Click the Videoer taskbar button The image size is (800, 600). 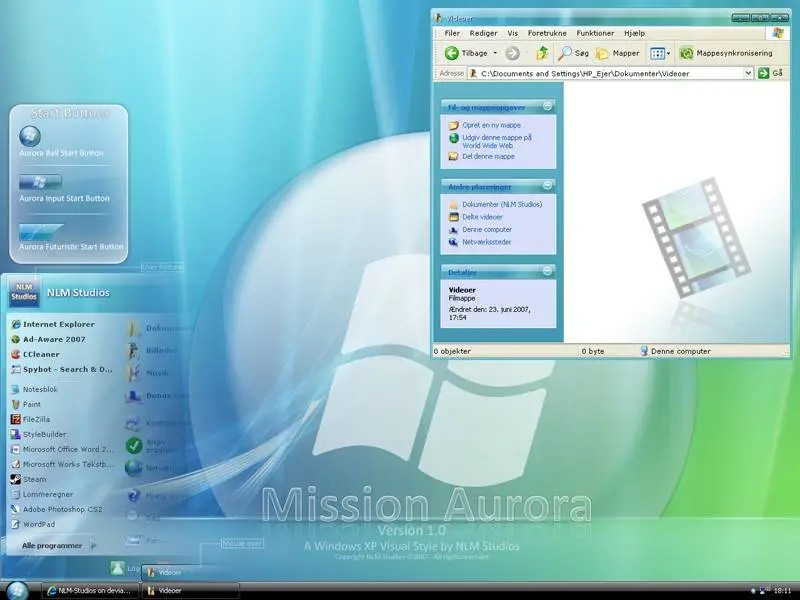(190, 590)
